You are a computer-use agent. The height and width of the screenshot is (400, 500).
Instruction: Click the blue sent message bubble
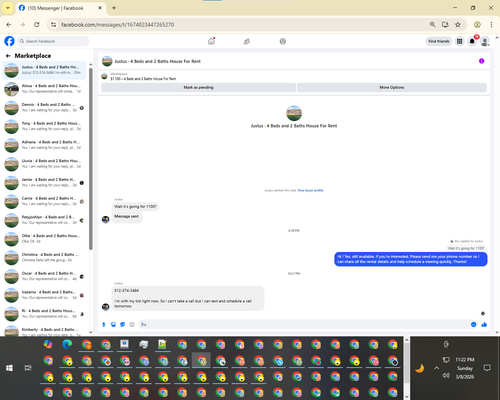pos(411,259)
